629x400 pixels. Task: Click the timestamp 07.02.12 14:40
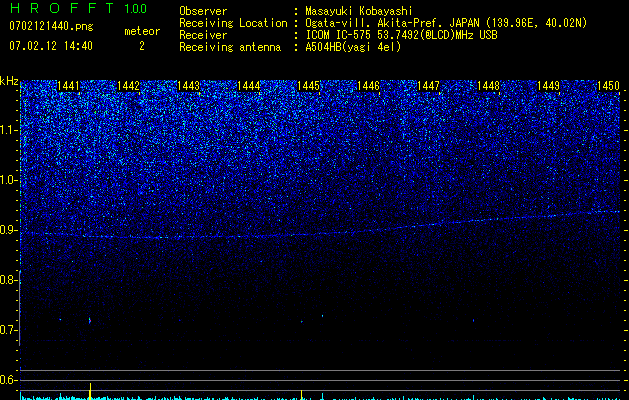pos(51,46)
